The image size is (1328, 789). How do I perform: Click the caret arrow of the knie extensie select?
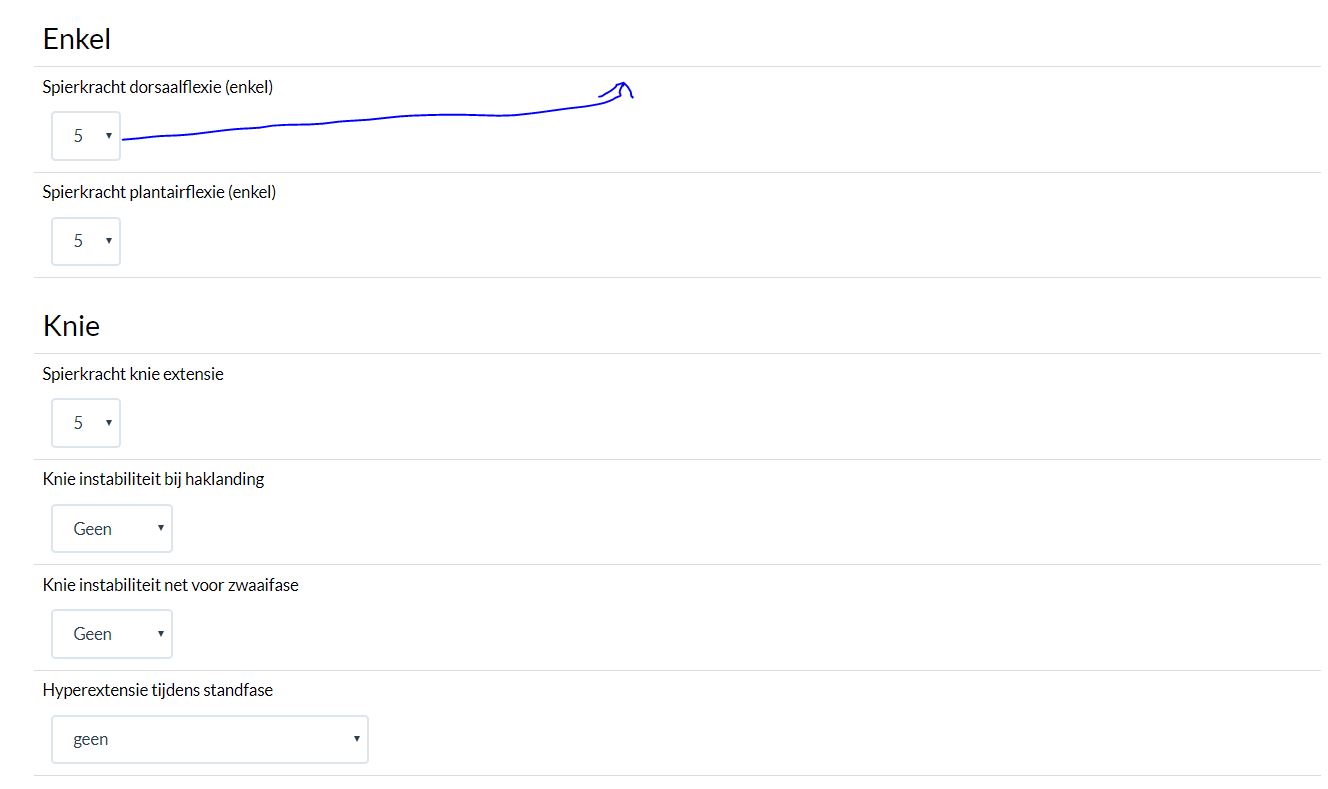(x=108, y=423)
